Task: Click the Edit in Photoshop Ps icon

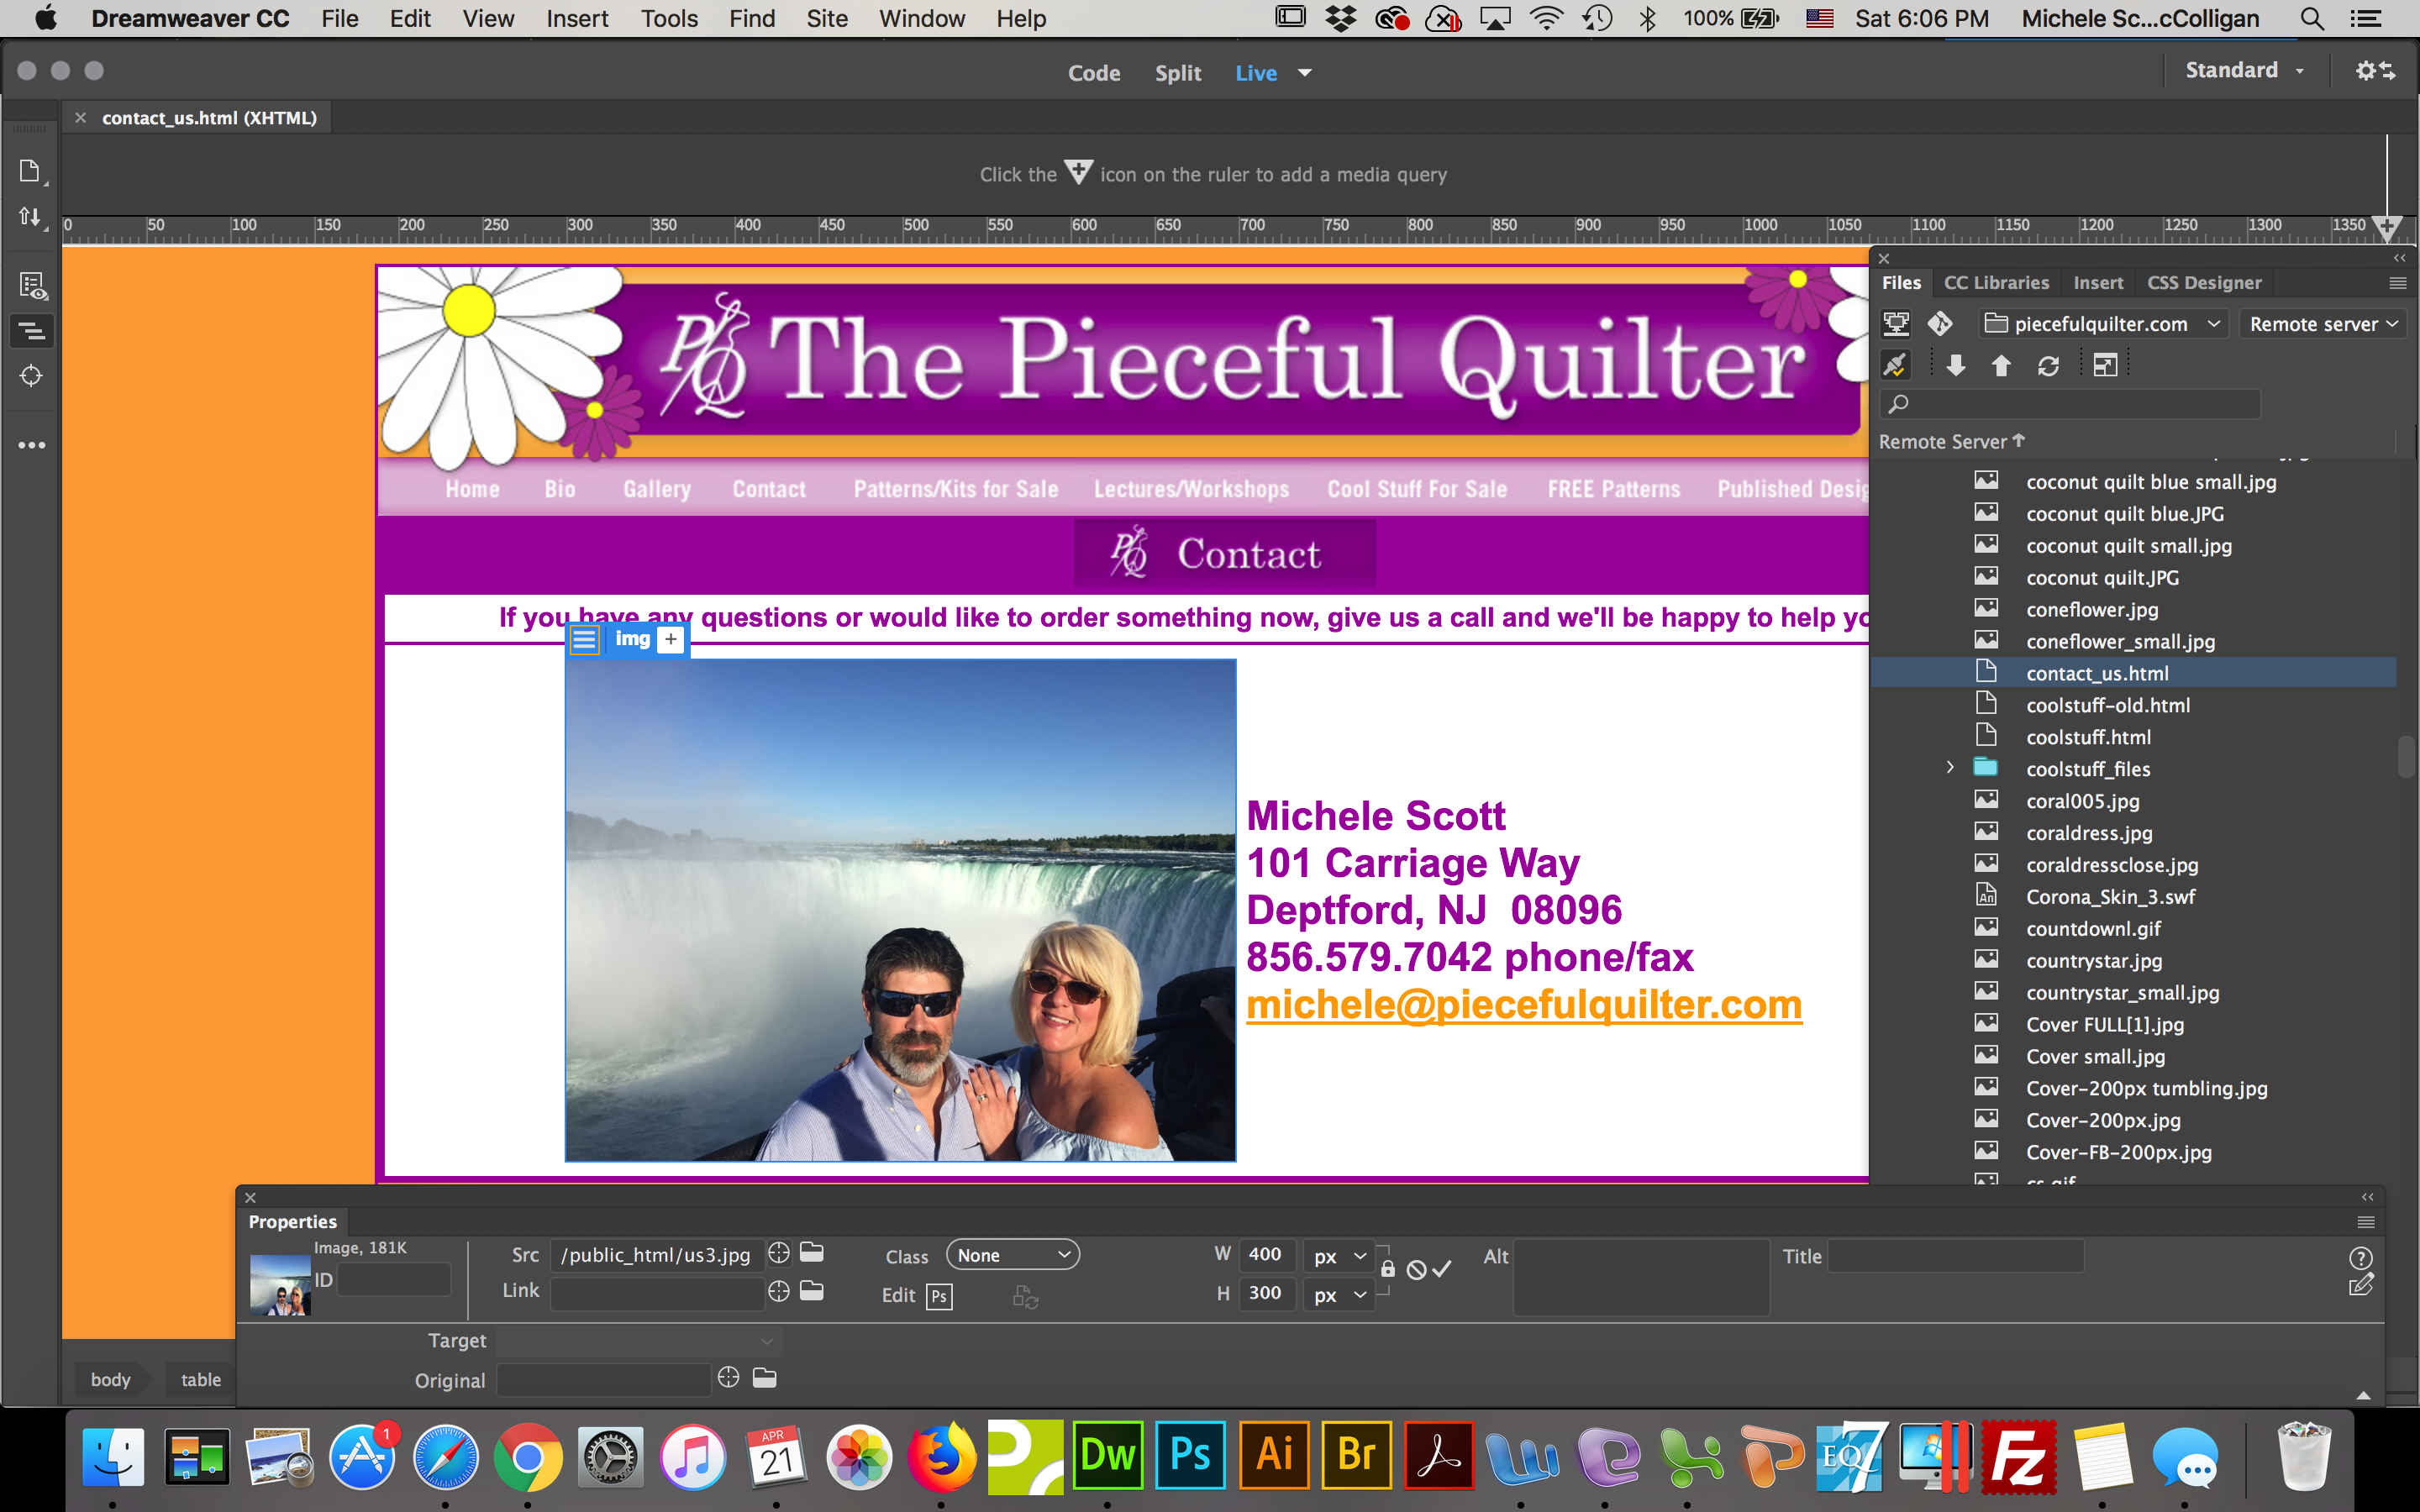Action: click(x=938, y=1296)
